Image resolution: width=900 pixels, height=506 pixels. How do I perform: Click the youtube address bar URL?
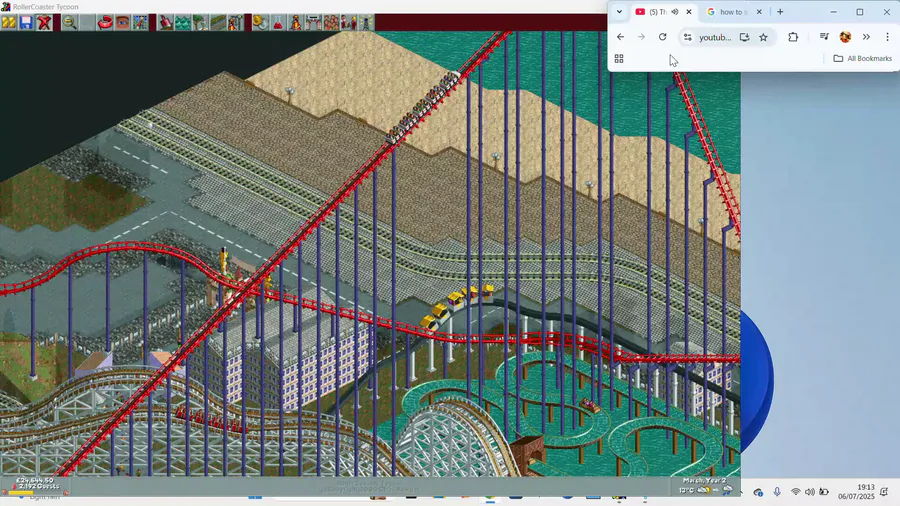[715, 37]
